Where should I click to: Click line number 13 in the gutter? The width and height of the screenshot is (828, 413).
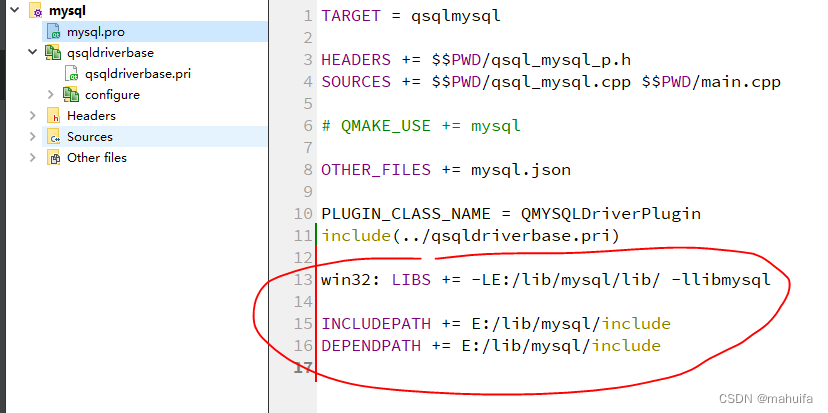(303, 279)
